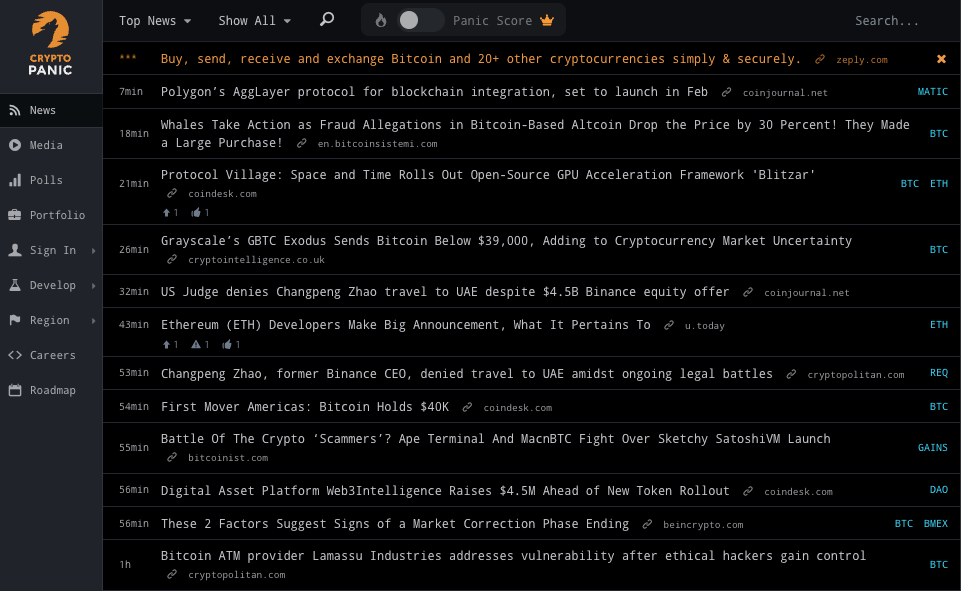
Task: Click the Careers code brackets icon
Action: 15,355
